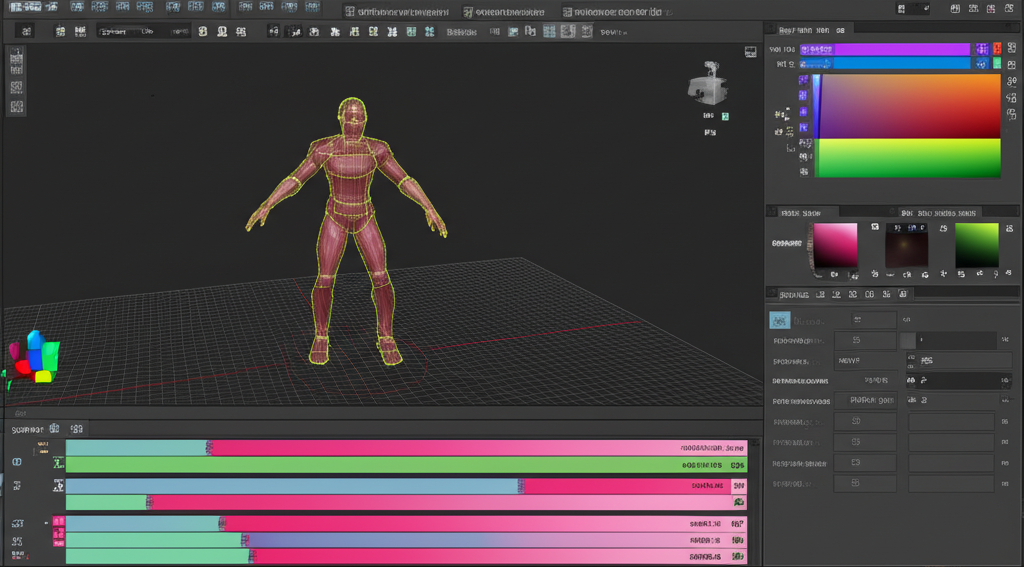This screenshot has width=1024, height=567.
Task: Click the narrow vertical blue hue strip
Action: pyautogui.click(x=816, y=106)
